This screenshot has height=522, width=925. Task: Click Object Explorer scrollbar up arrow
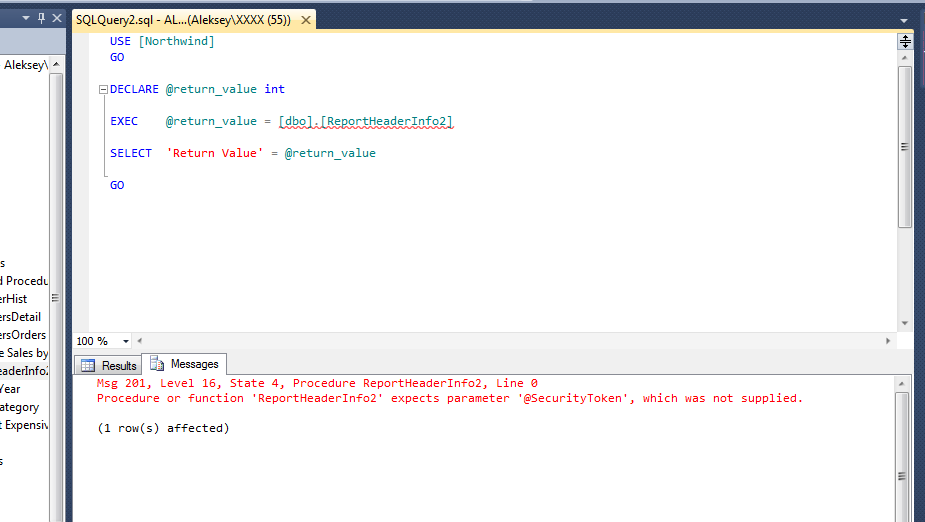tap(56, 64)
